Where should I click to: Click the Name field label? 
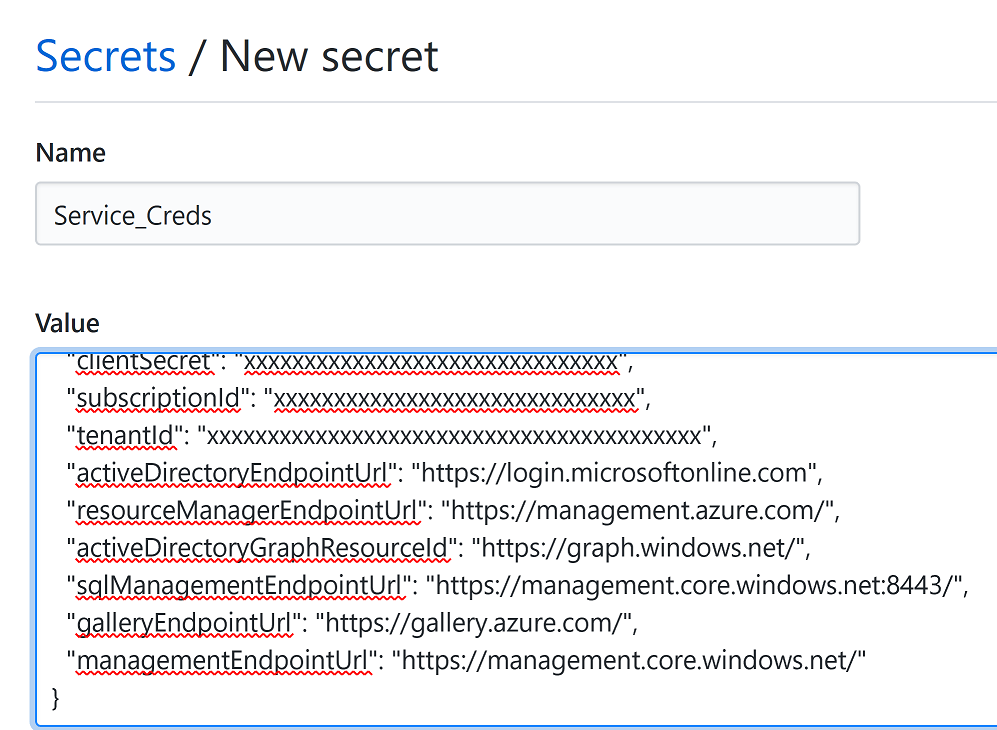pyautogui.click(x=71, y=153)
